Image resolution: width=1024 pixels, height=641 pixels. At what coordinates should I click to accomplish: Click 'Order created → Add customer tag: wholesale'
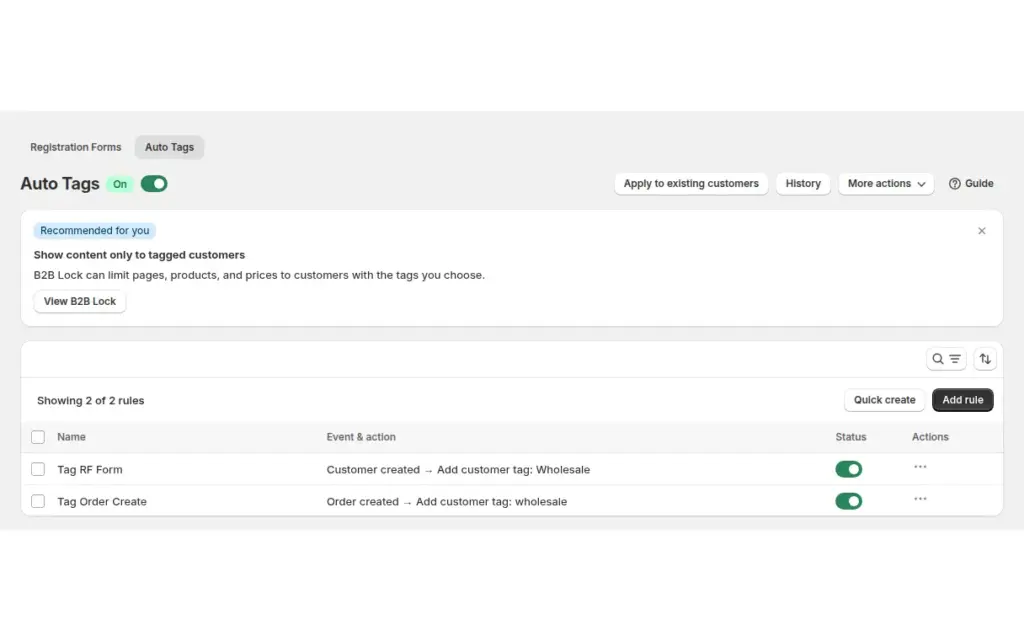coord(447,501)
